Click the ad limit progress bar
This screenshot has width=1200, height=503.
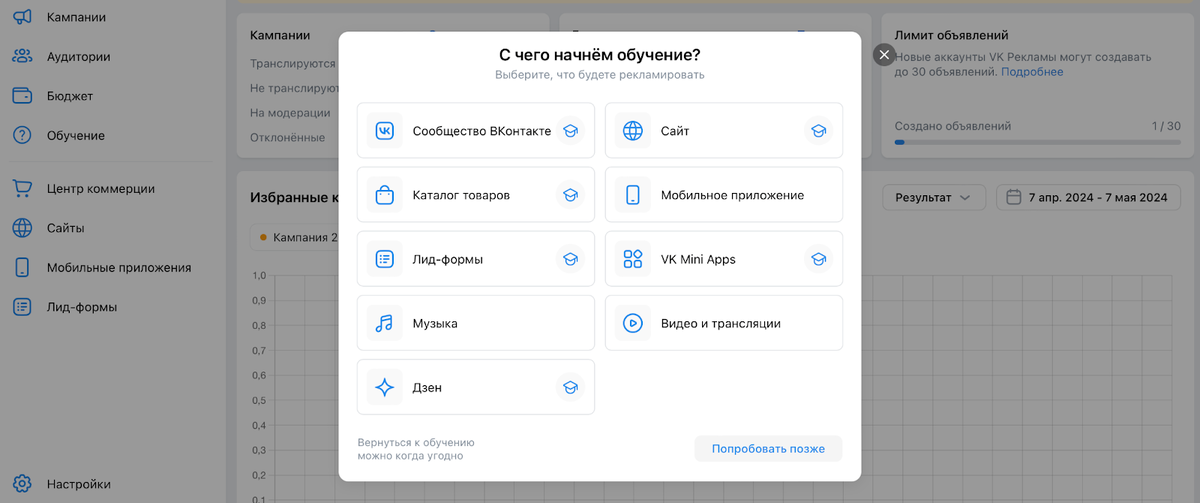(1037, 143)
